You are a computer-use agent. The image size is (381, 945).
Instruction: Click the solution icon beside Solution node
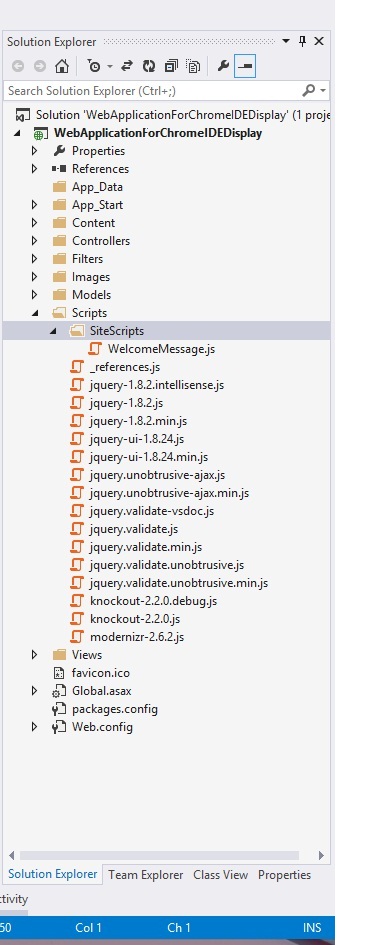(23, 115)
